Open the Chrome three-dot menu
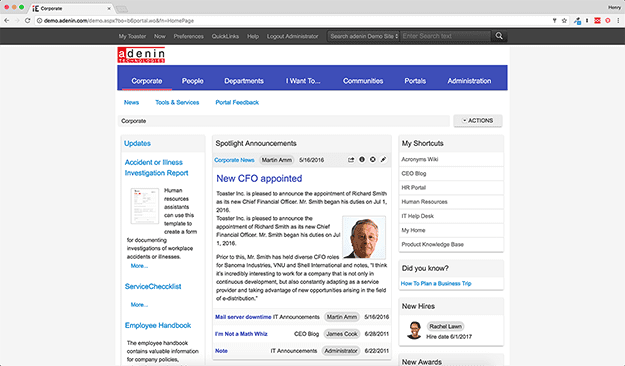 pos(618,20)
